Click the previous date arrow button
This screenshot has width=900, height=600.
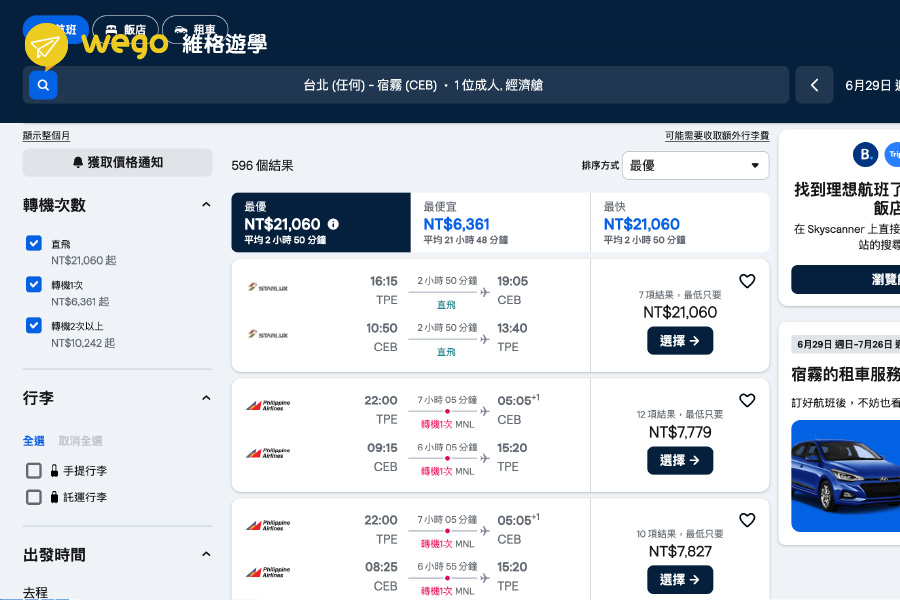(814, 86)
